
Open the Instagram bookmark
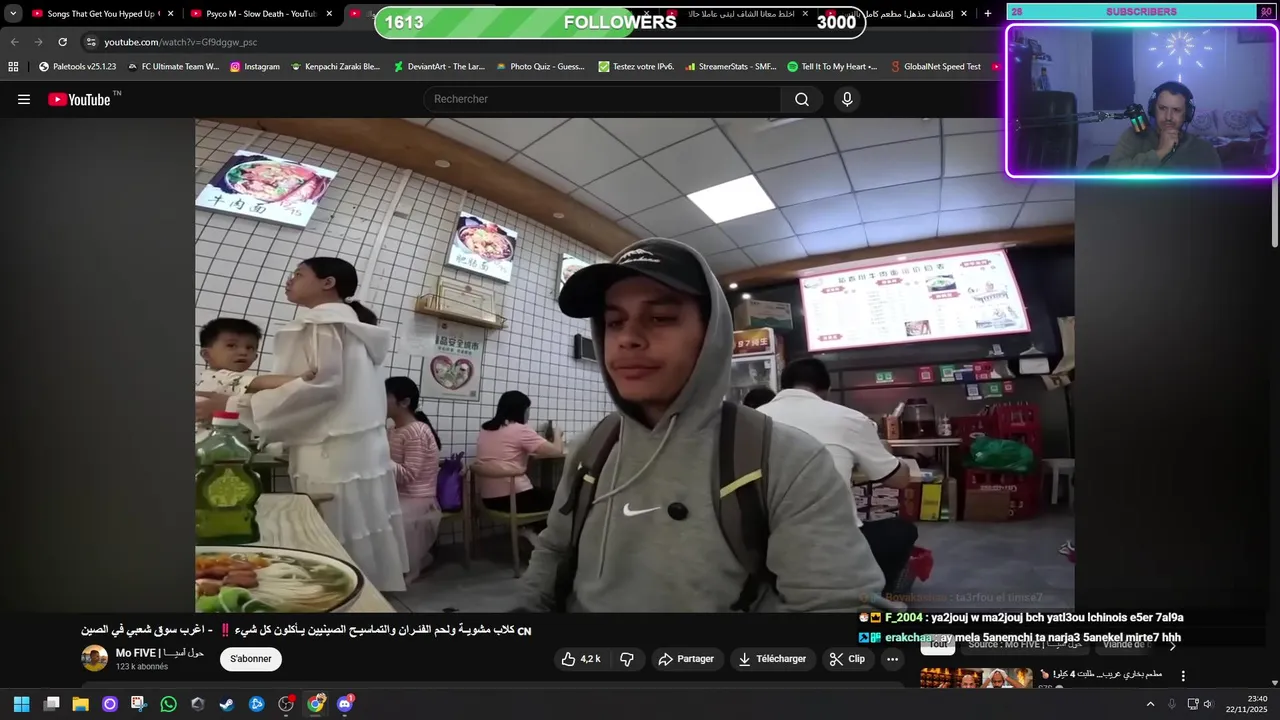(255, 67)
